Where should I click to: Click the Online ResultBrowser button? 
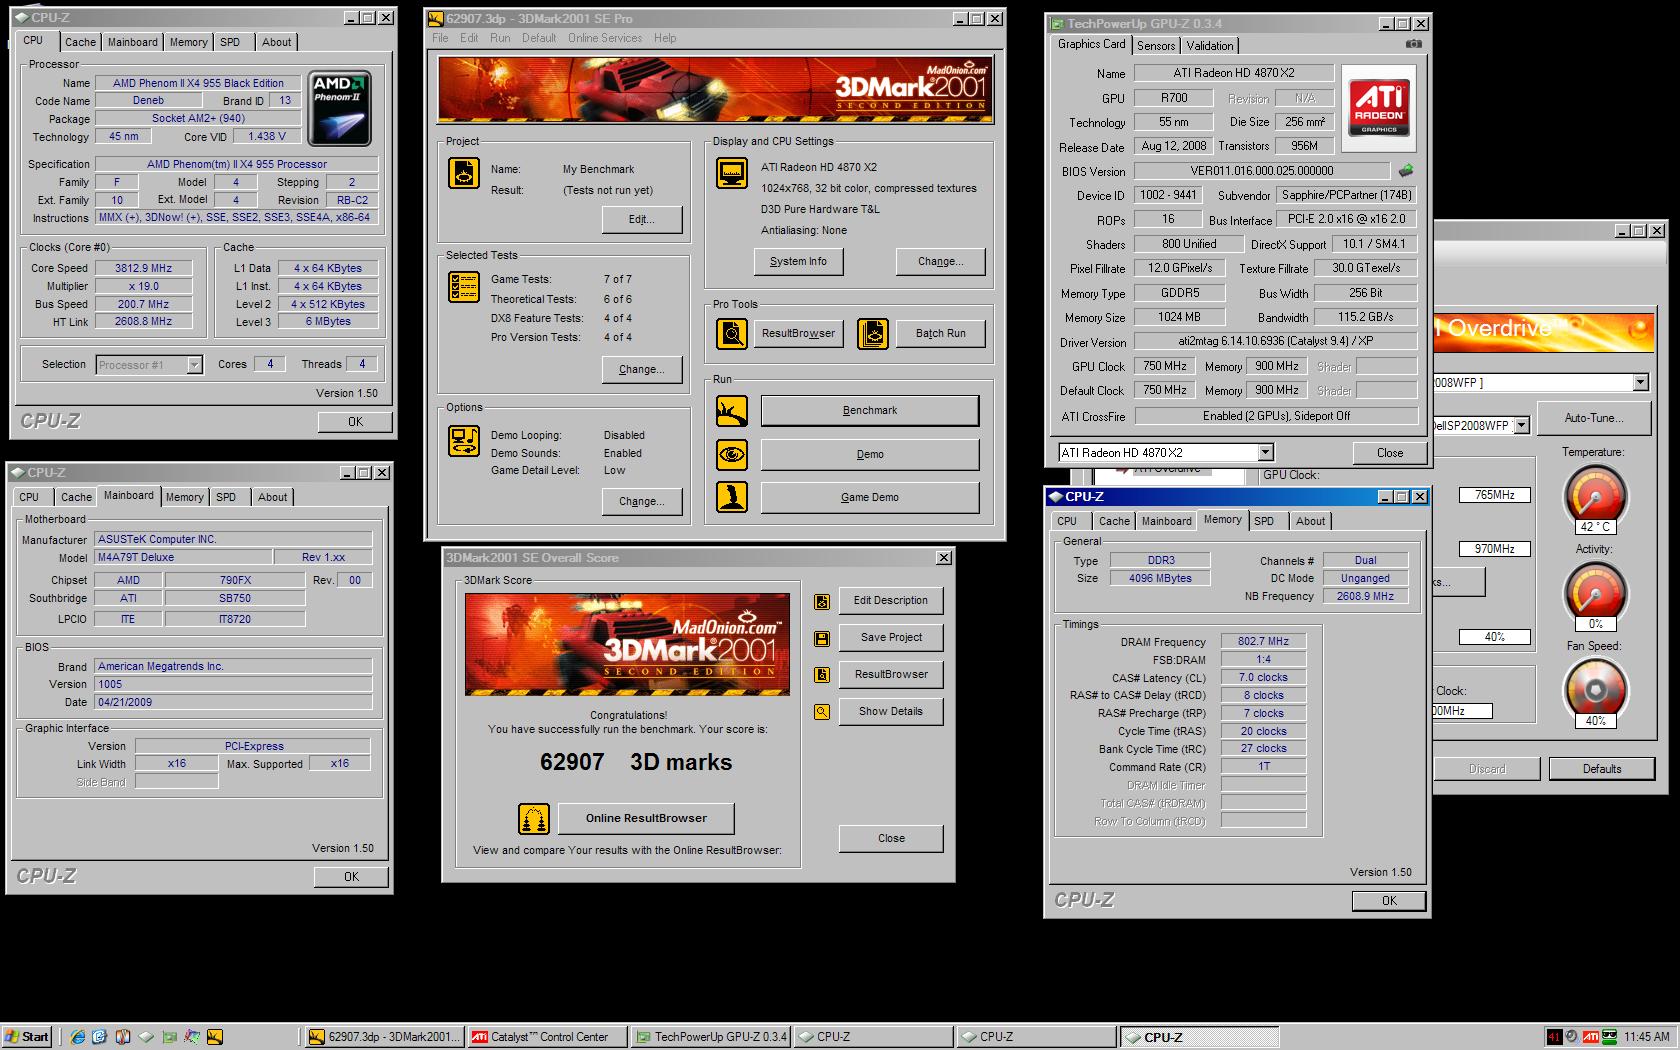pos(646,818)
